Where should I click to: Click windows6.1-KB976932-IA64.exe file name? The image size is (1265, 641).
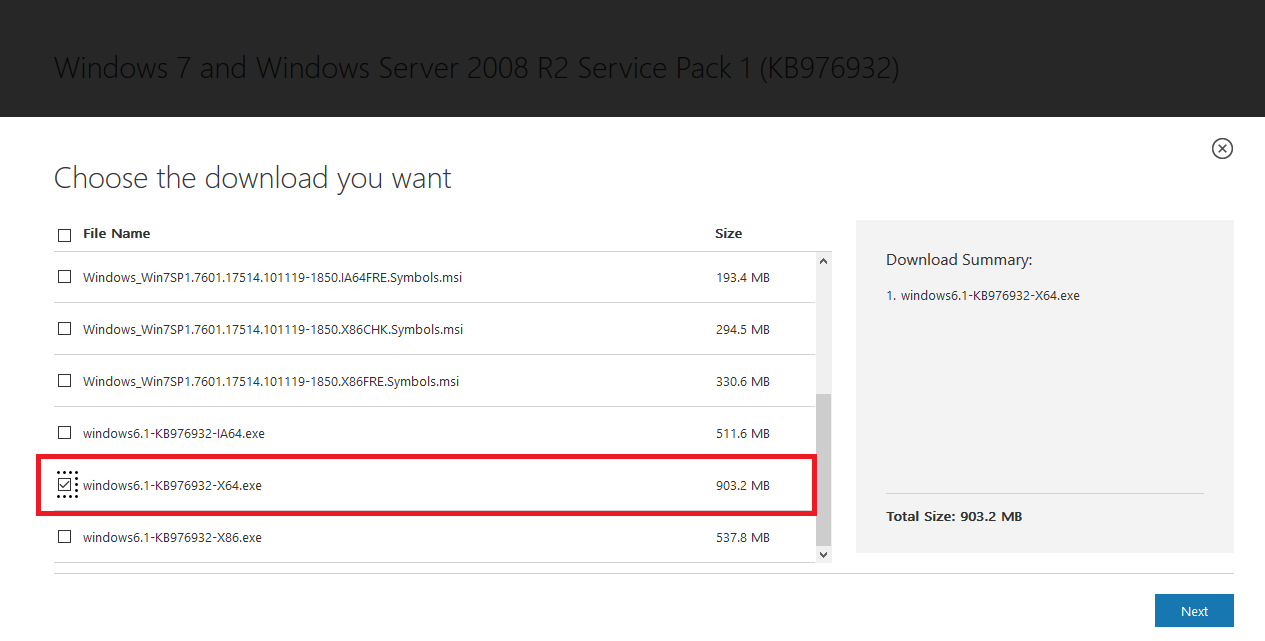174,433
